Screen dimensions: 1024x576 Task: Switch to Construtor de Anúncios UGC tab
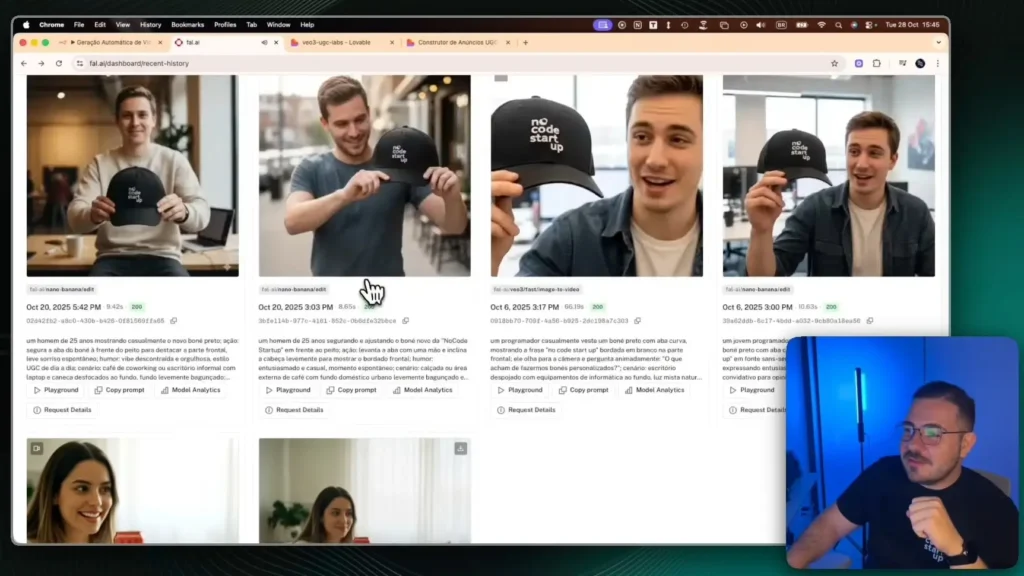[x=456, y=42]
